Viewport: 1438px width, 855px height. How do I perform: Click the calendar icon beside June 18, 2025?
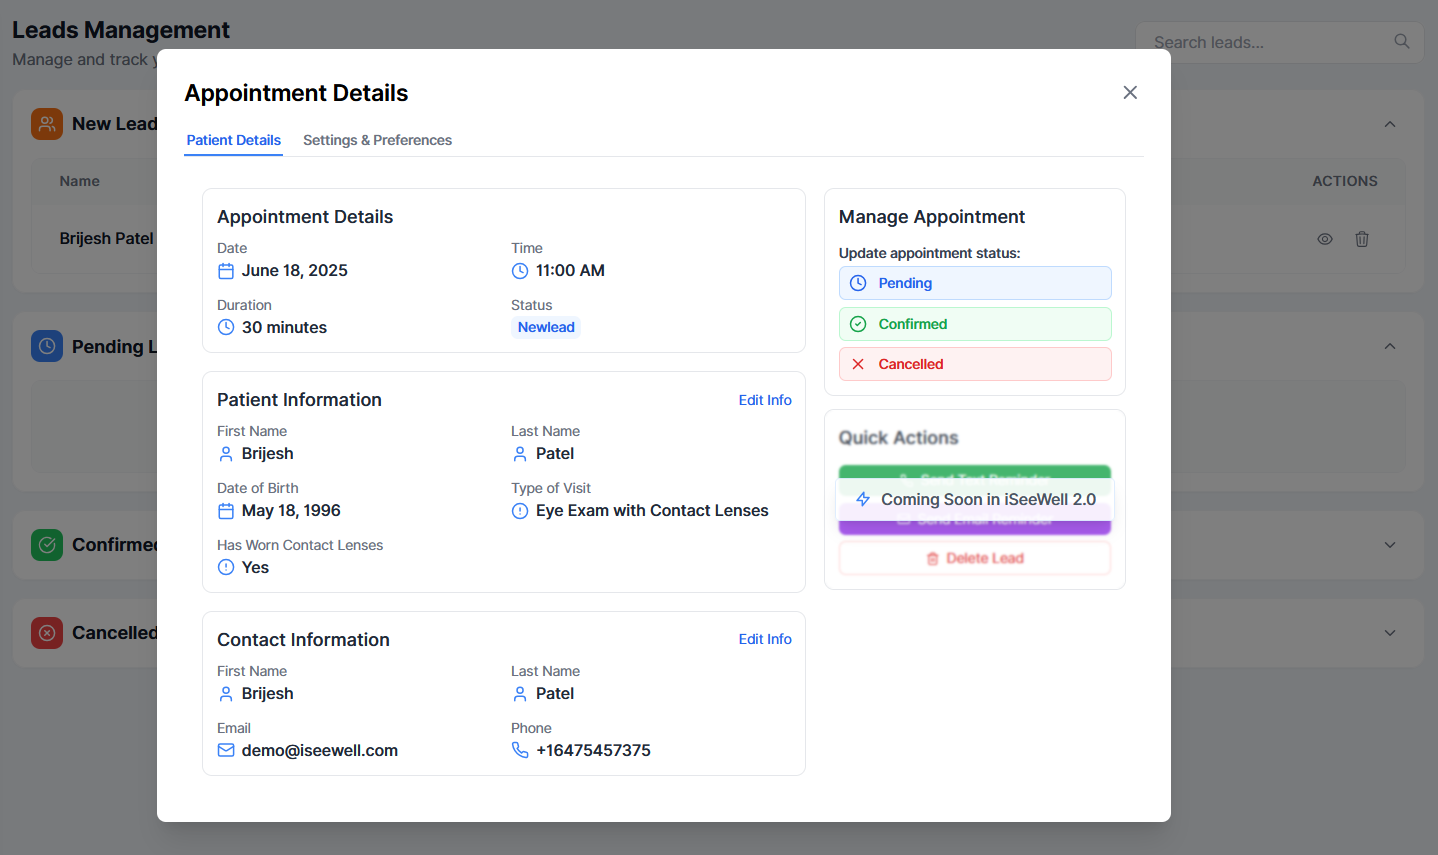coord(226,271)
